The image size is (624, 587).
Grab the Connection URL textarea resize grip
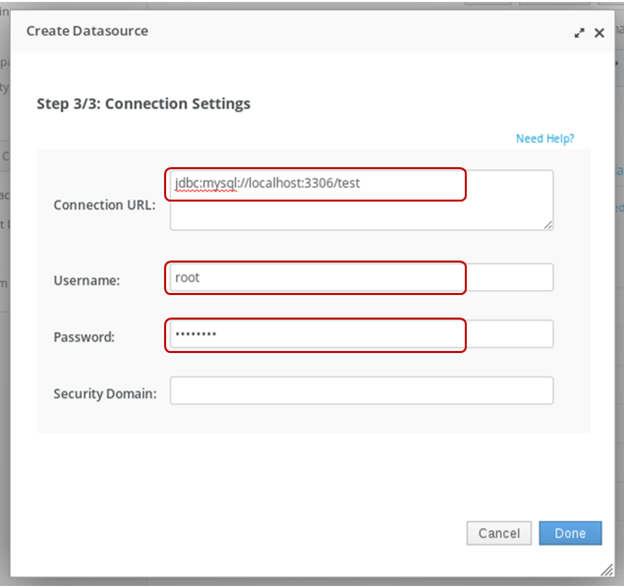click(x=547, y=225)
